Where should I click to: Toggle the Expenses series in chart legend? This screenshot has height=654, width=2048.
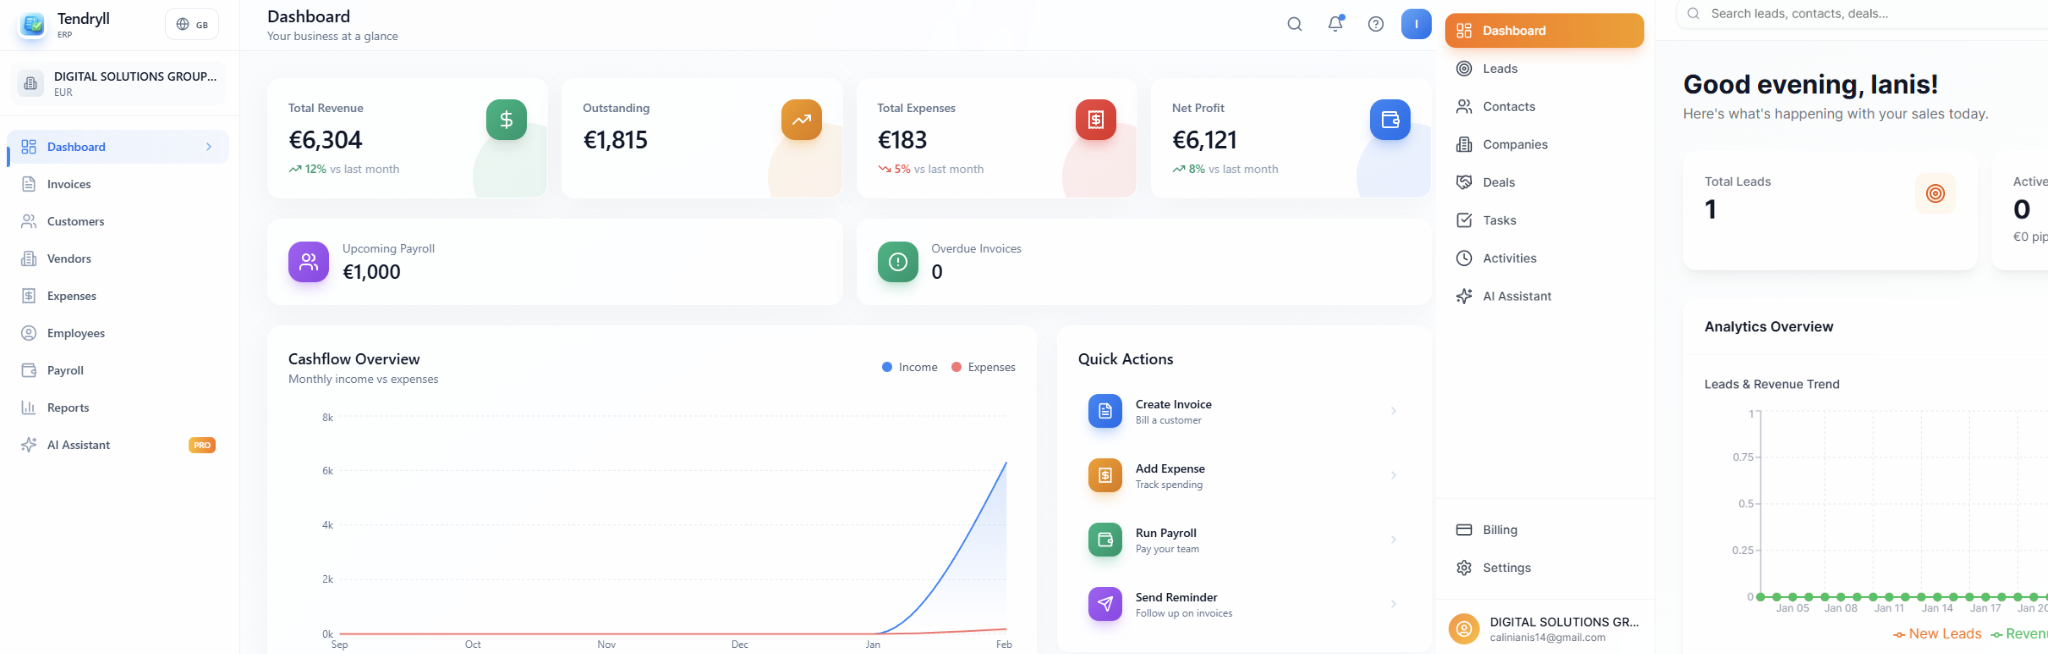(x=983, y=367)
